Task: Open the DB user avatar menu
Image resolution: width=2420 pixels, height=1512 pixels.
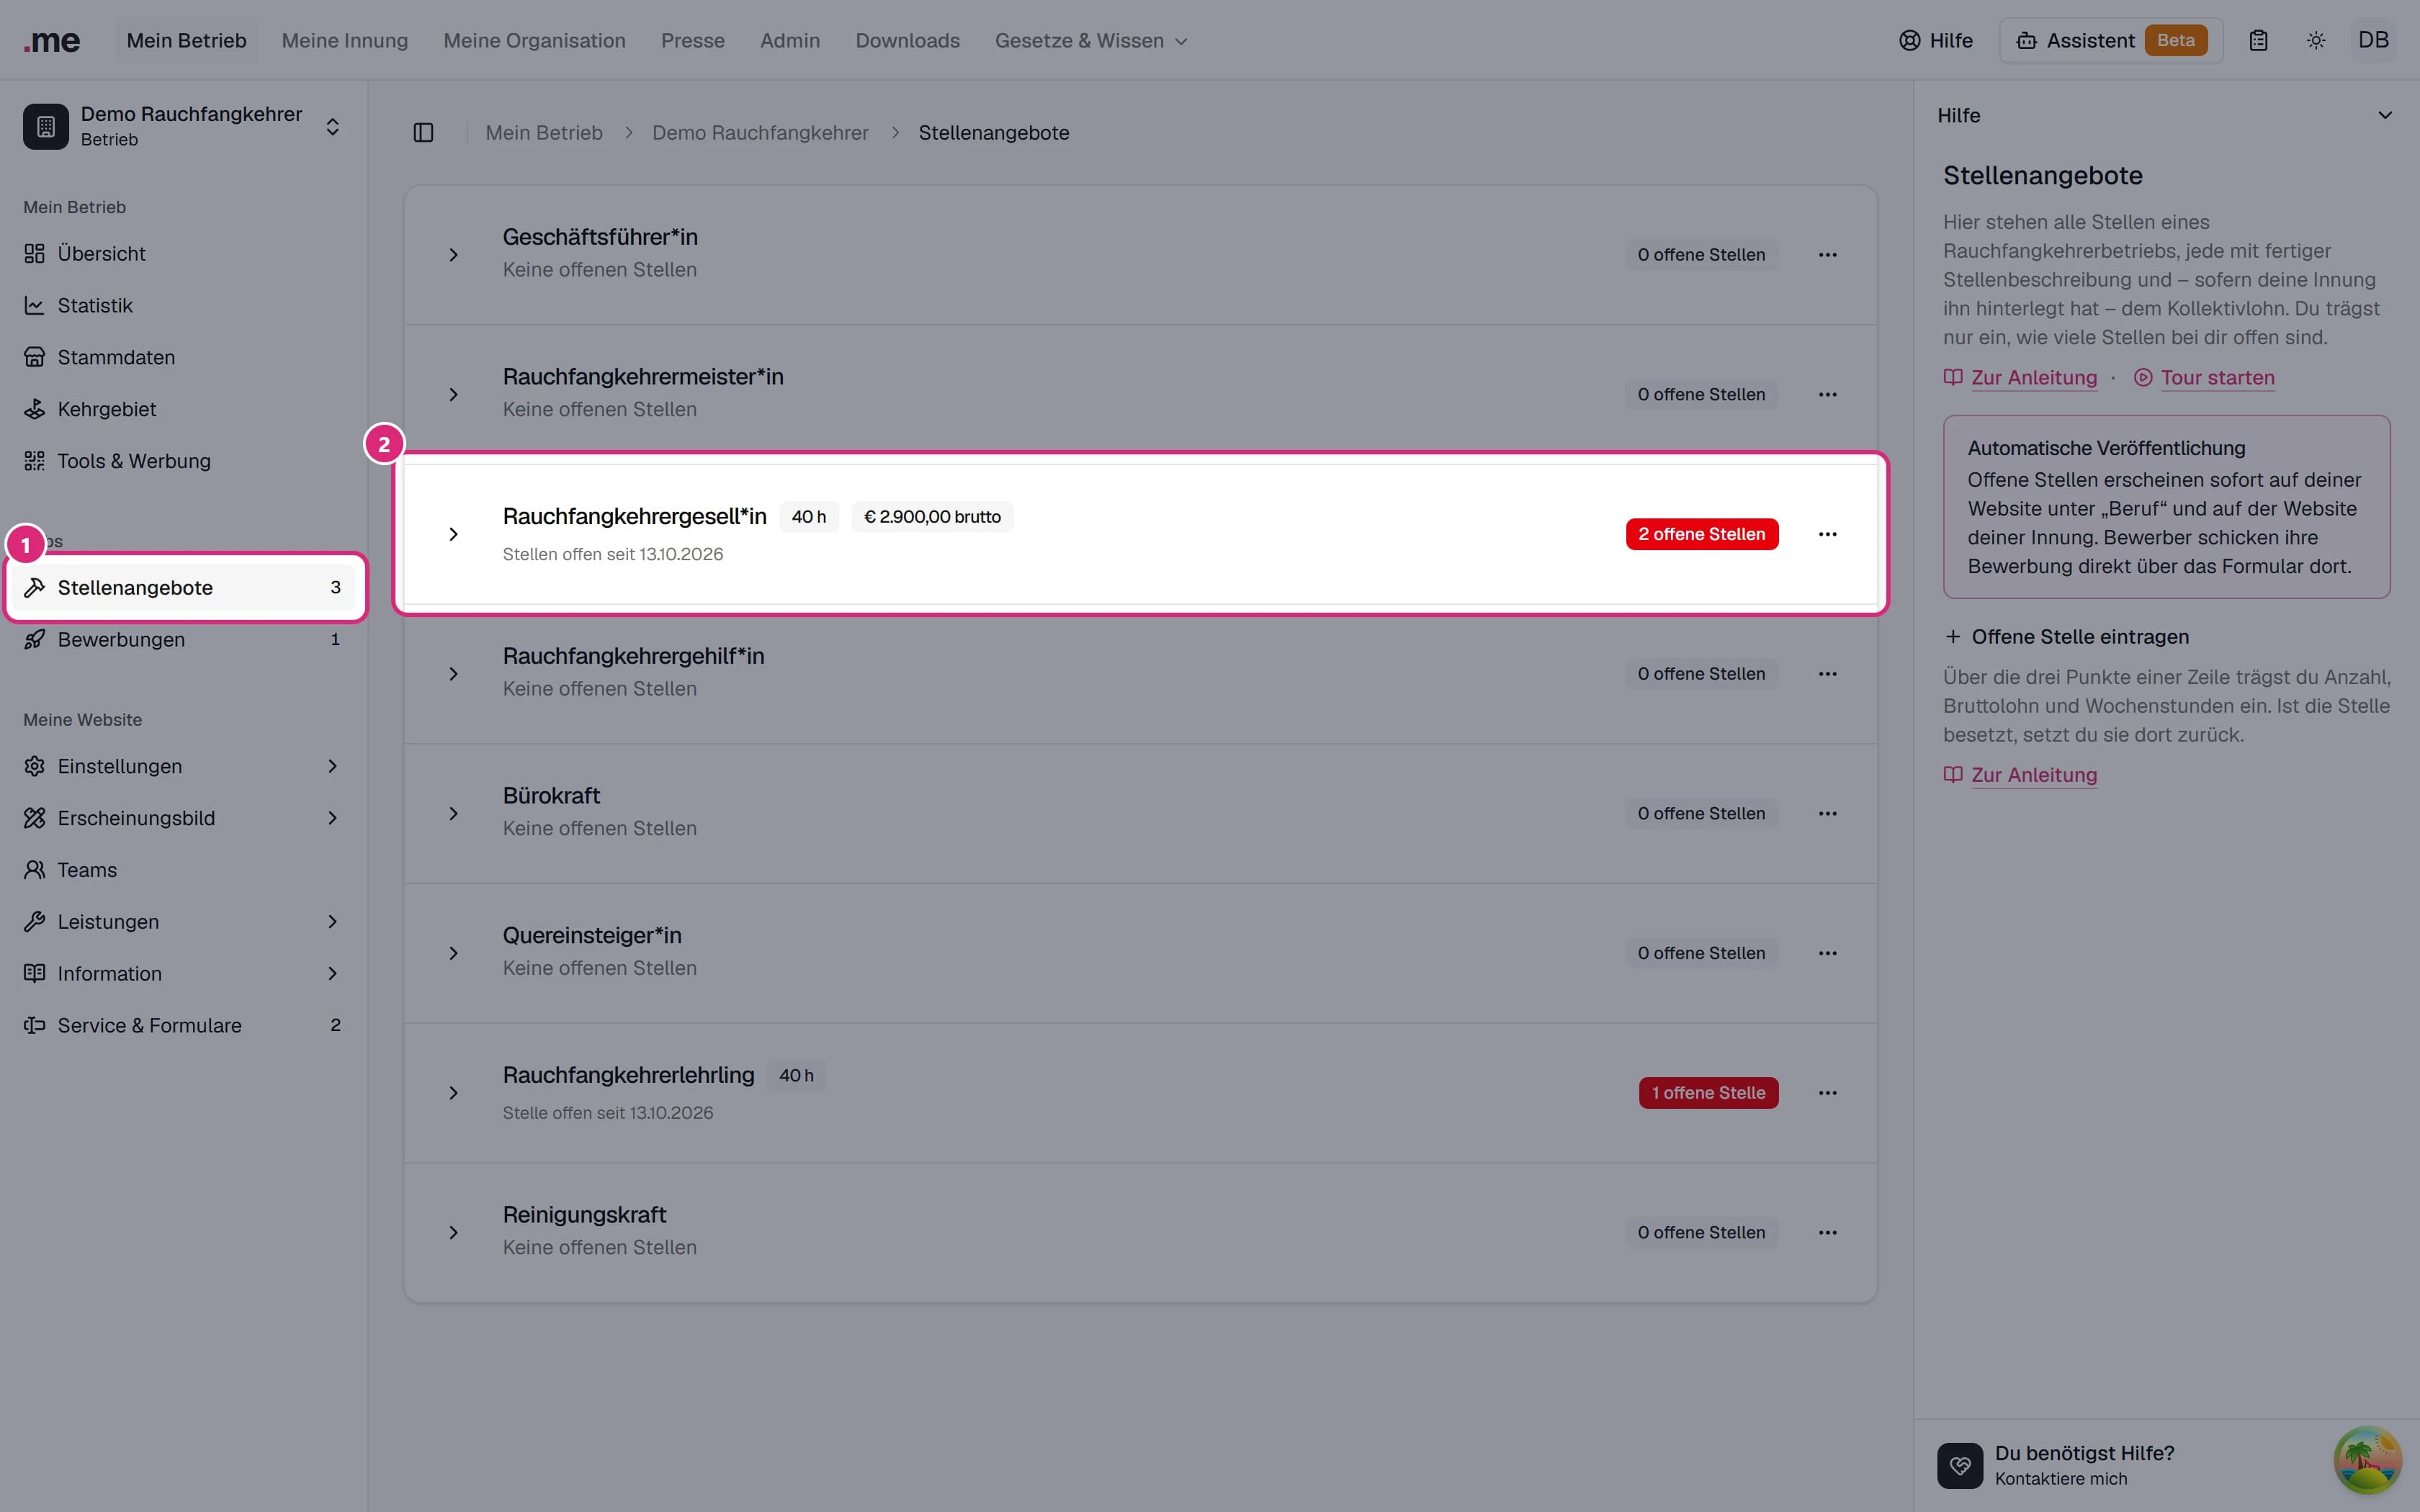Action: (x=2373, y=41)
